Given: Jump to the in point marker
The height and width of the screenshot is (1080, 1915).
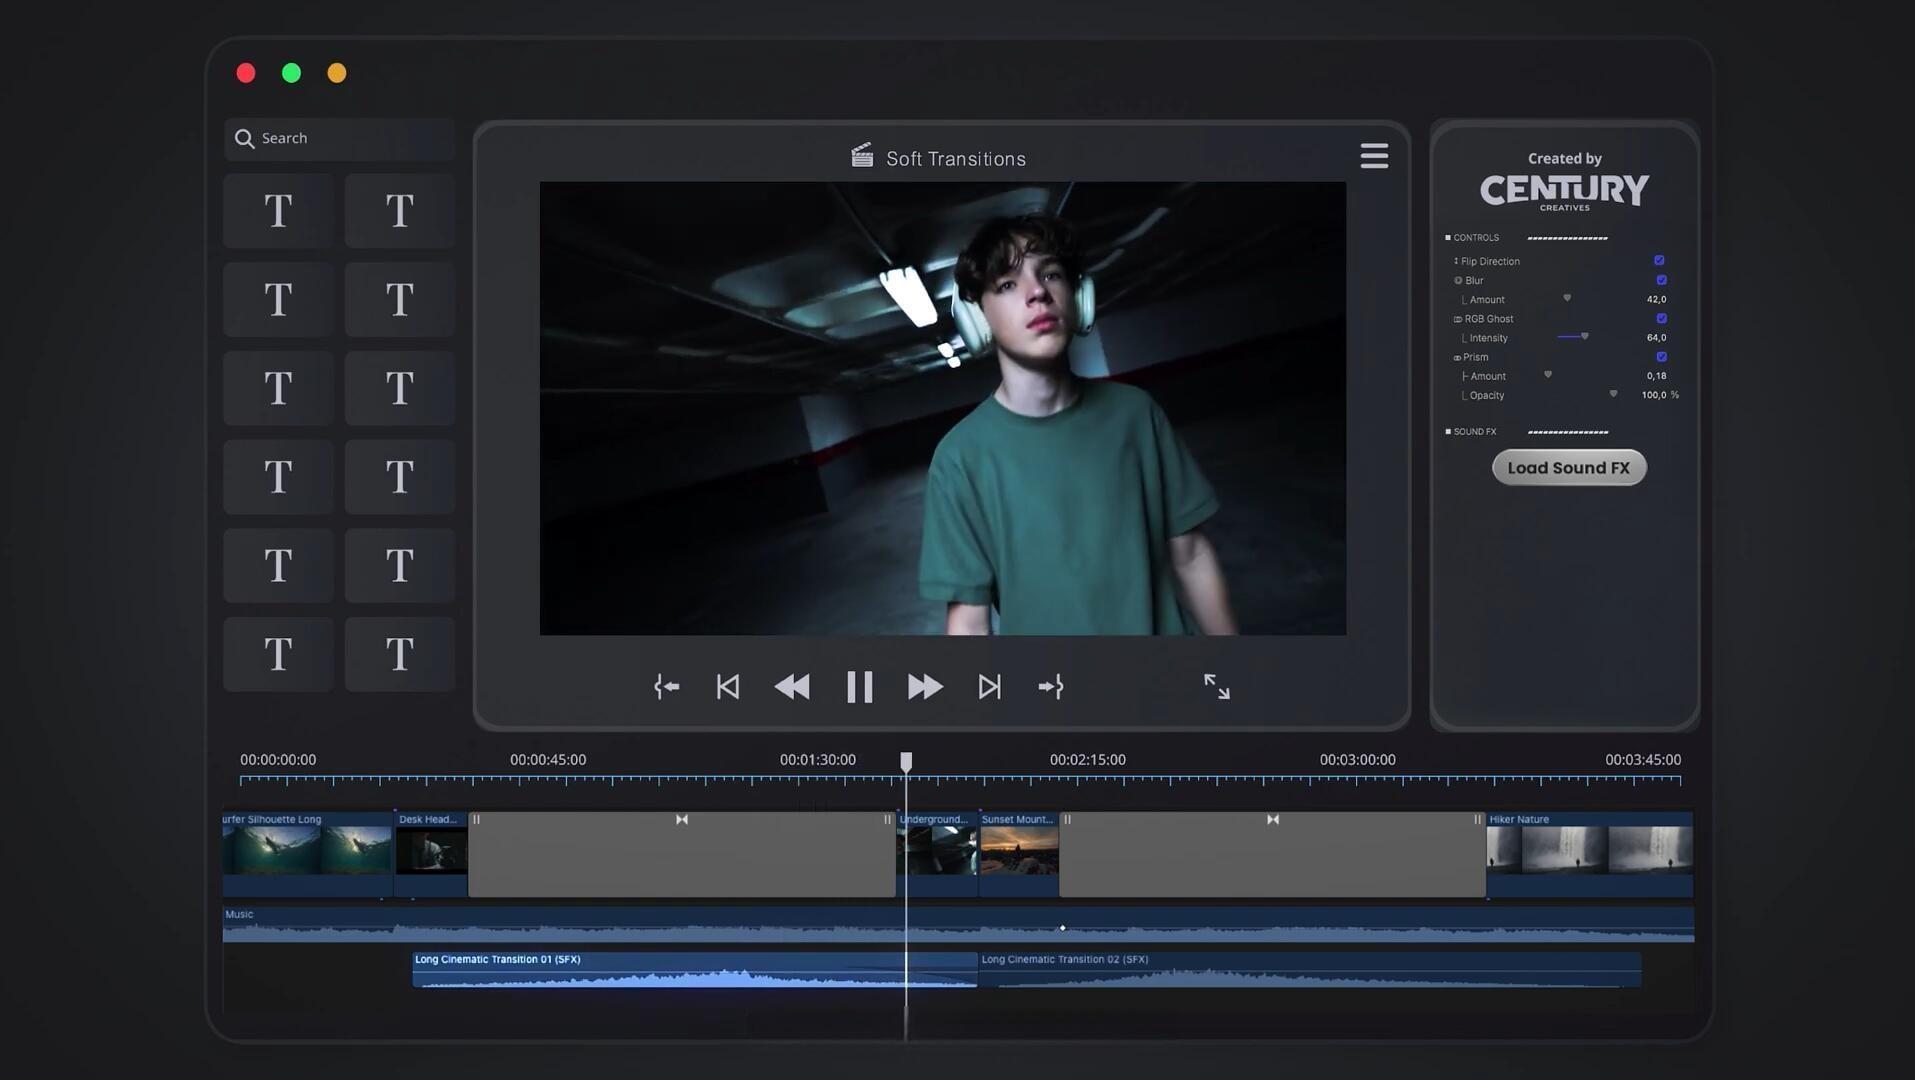Looking at the screenshot, I should (666, 687).
